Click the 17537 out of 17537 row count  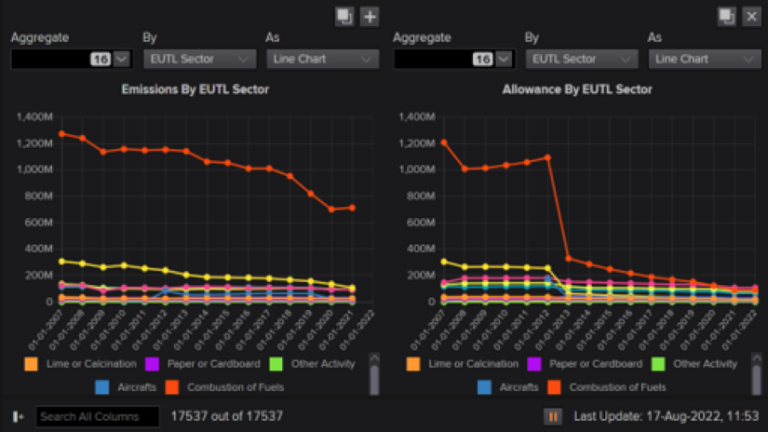tap(227, 416)
